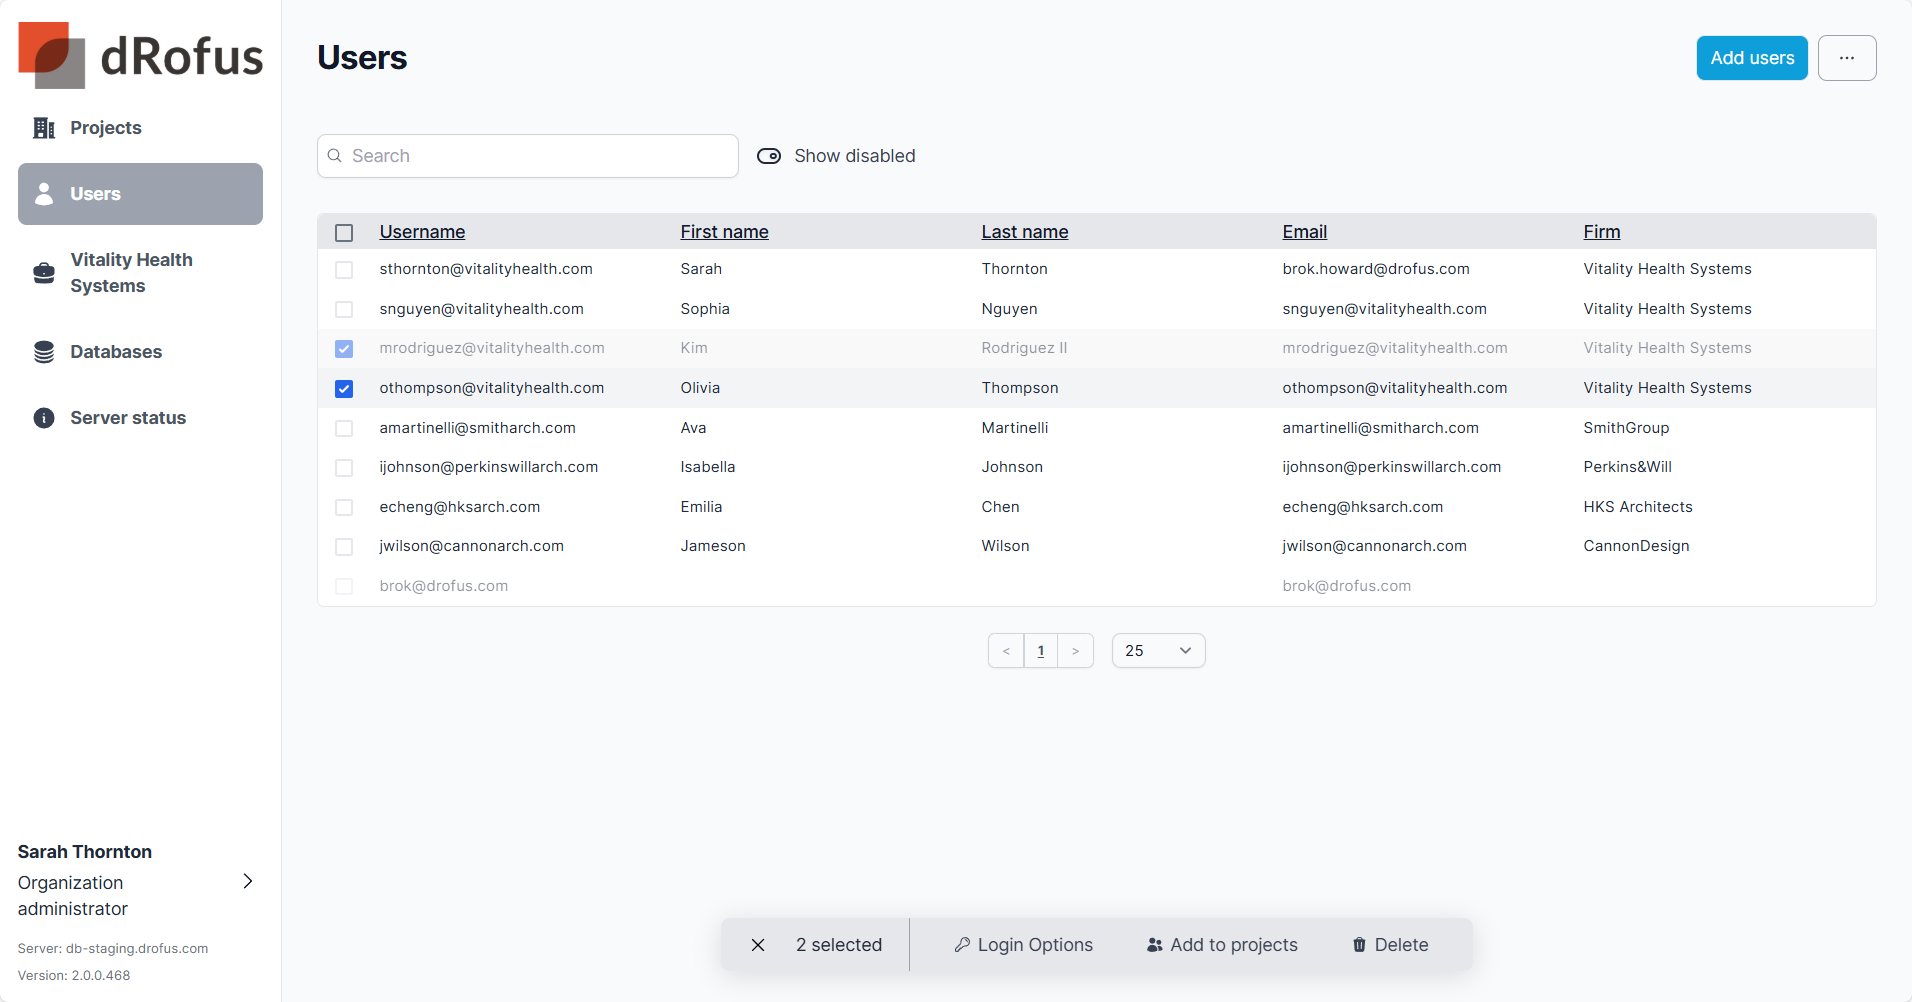The height and width of the screenshot is (1002, 1912).
Task: Check the select-all header checkbox
Action: tap(344, 233)
